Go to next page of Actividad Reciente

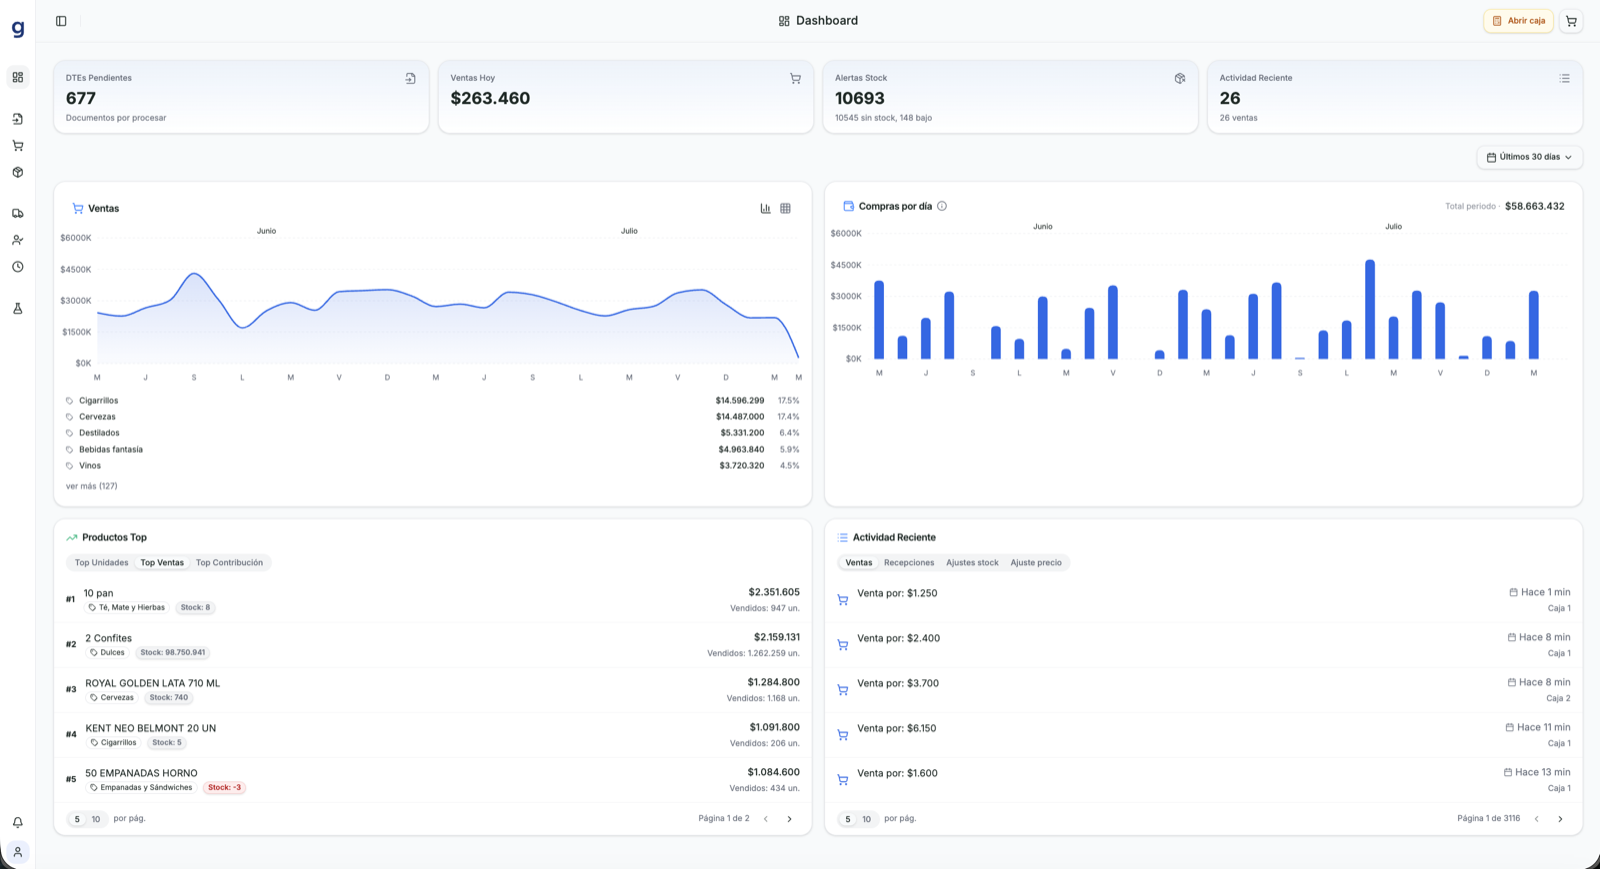pyautogui.click(x=1560, y=819)
